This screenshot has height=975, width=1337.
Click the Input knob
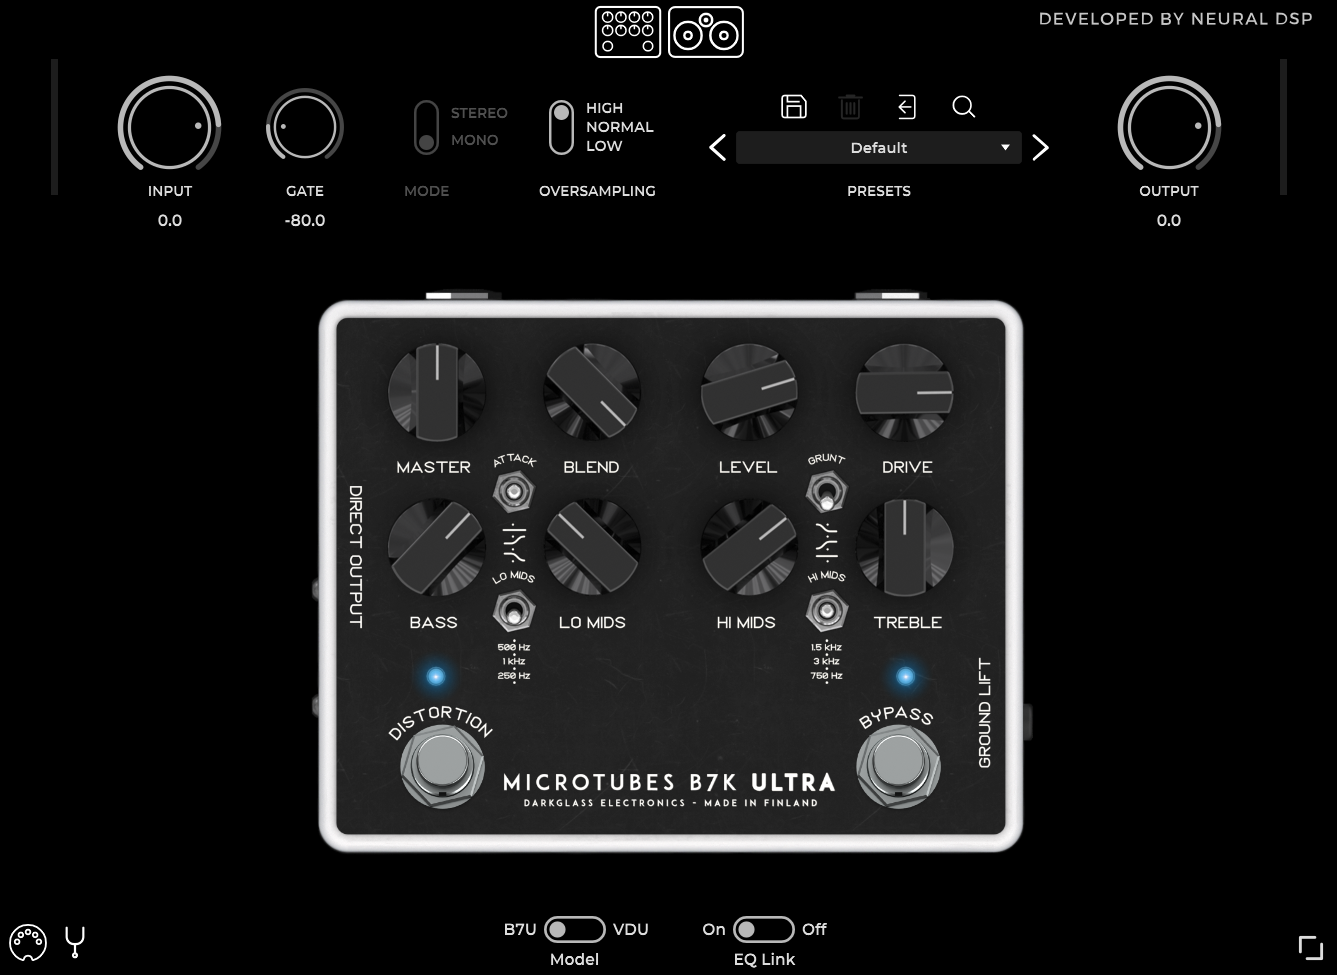tap(170, 126)
